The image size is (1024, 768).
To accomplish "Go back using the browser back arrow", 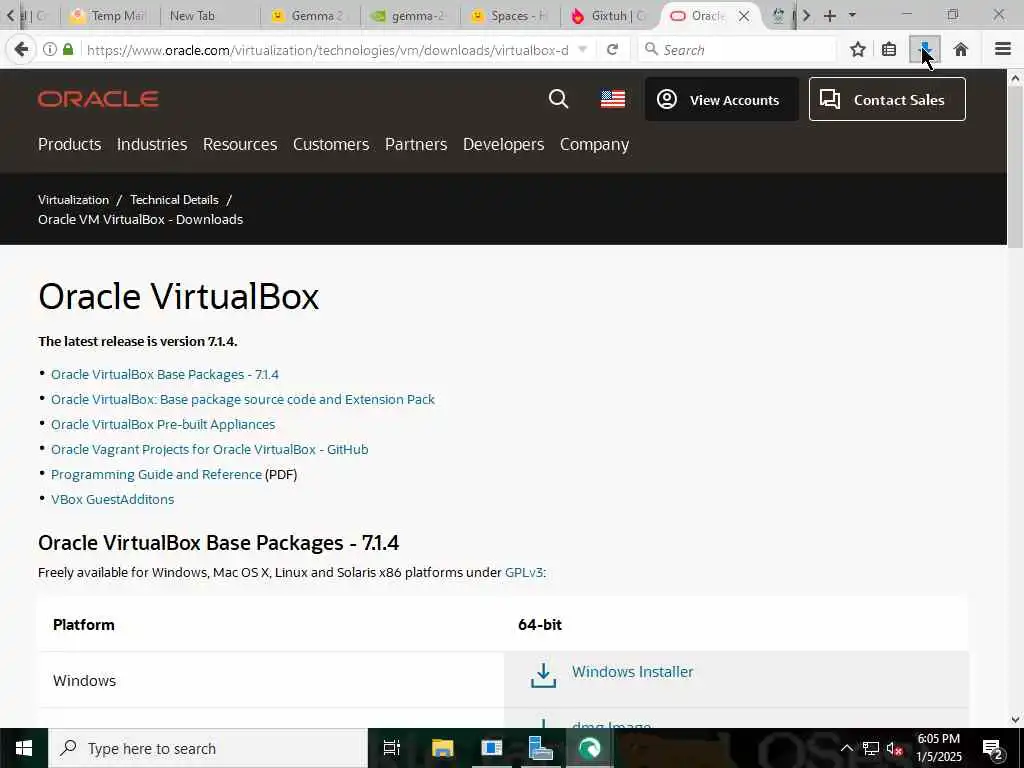I will tap(21, 50).
